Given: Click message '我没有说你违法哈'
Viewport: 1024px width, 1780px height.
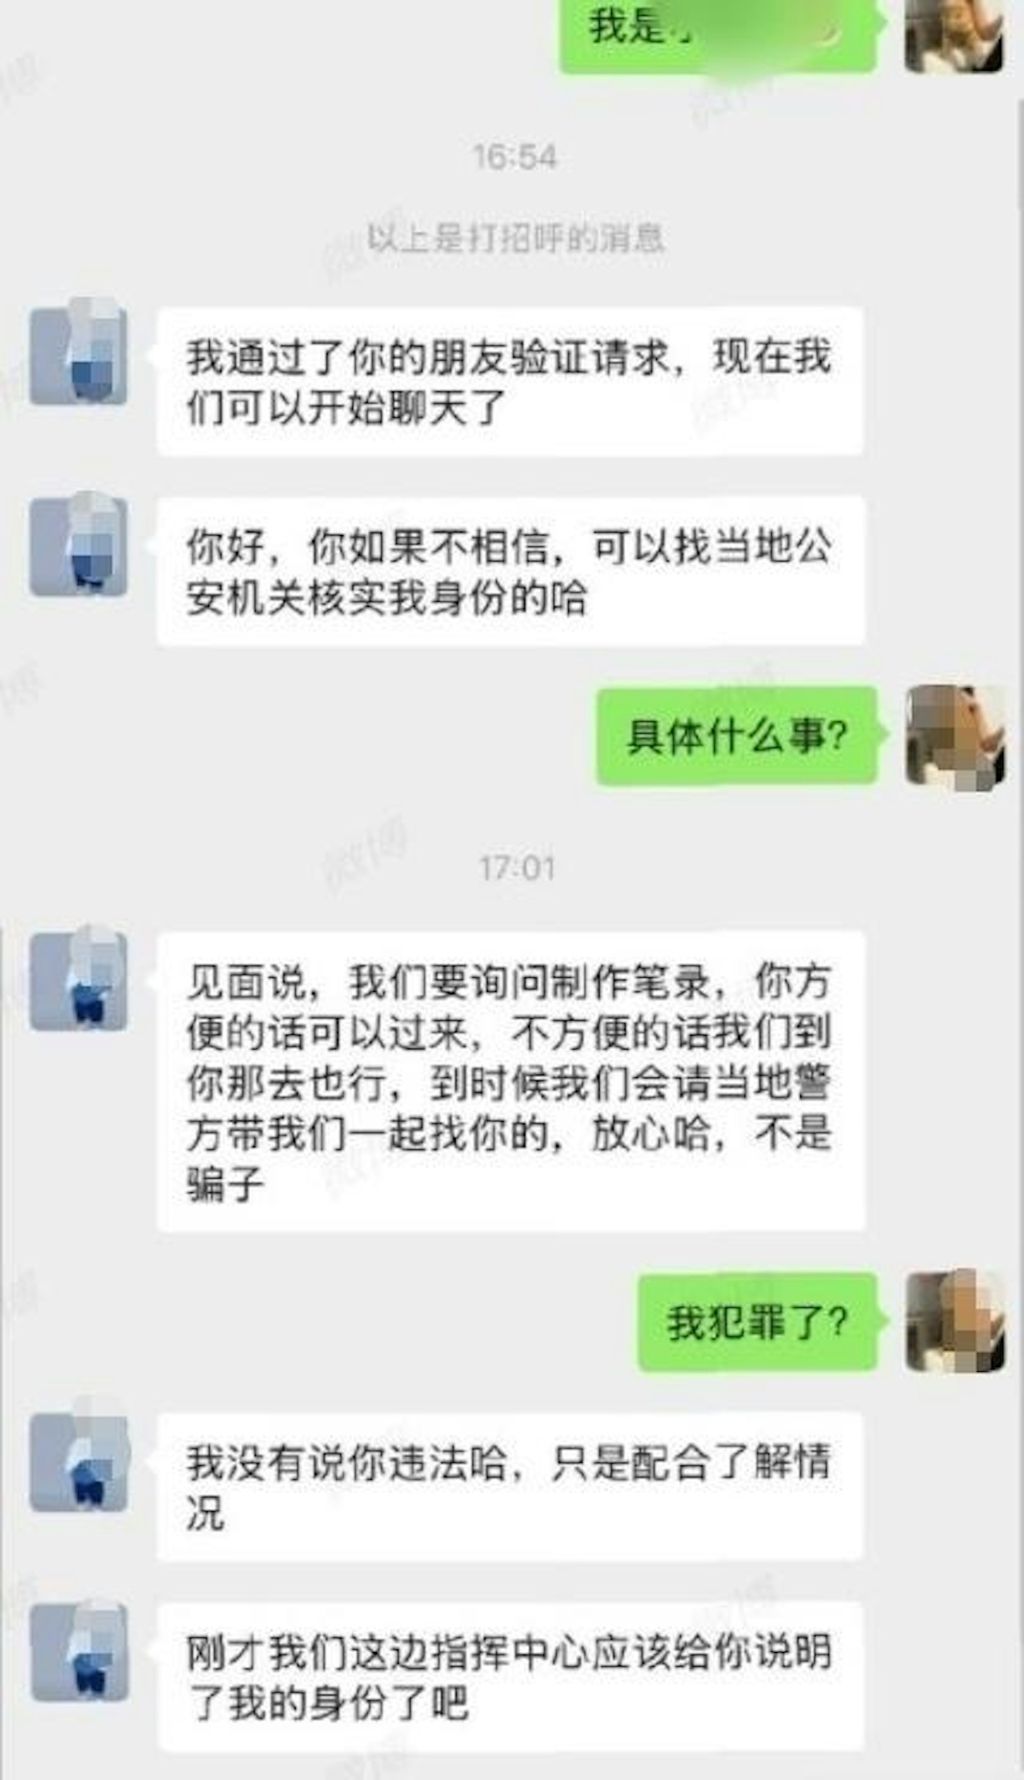Looking at the screenshot, I should (x=510, y=1487).
